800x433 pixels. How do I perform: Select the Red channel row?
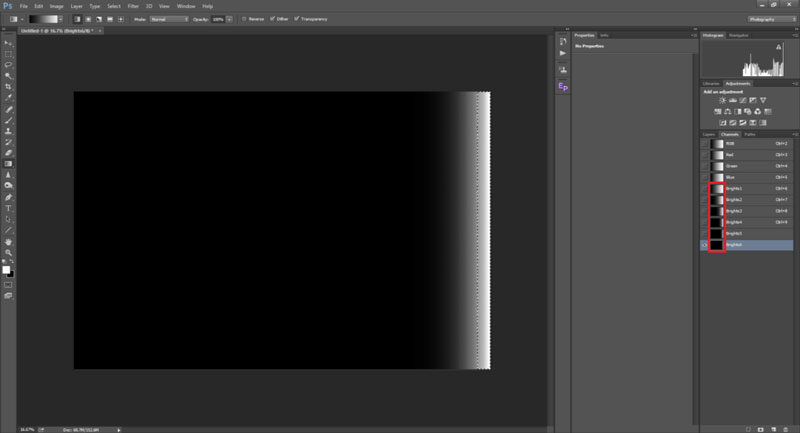[750, 155]
